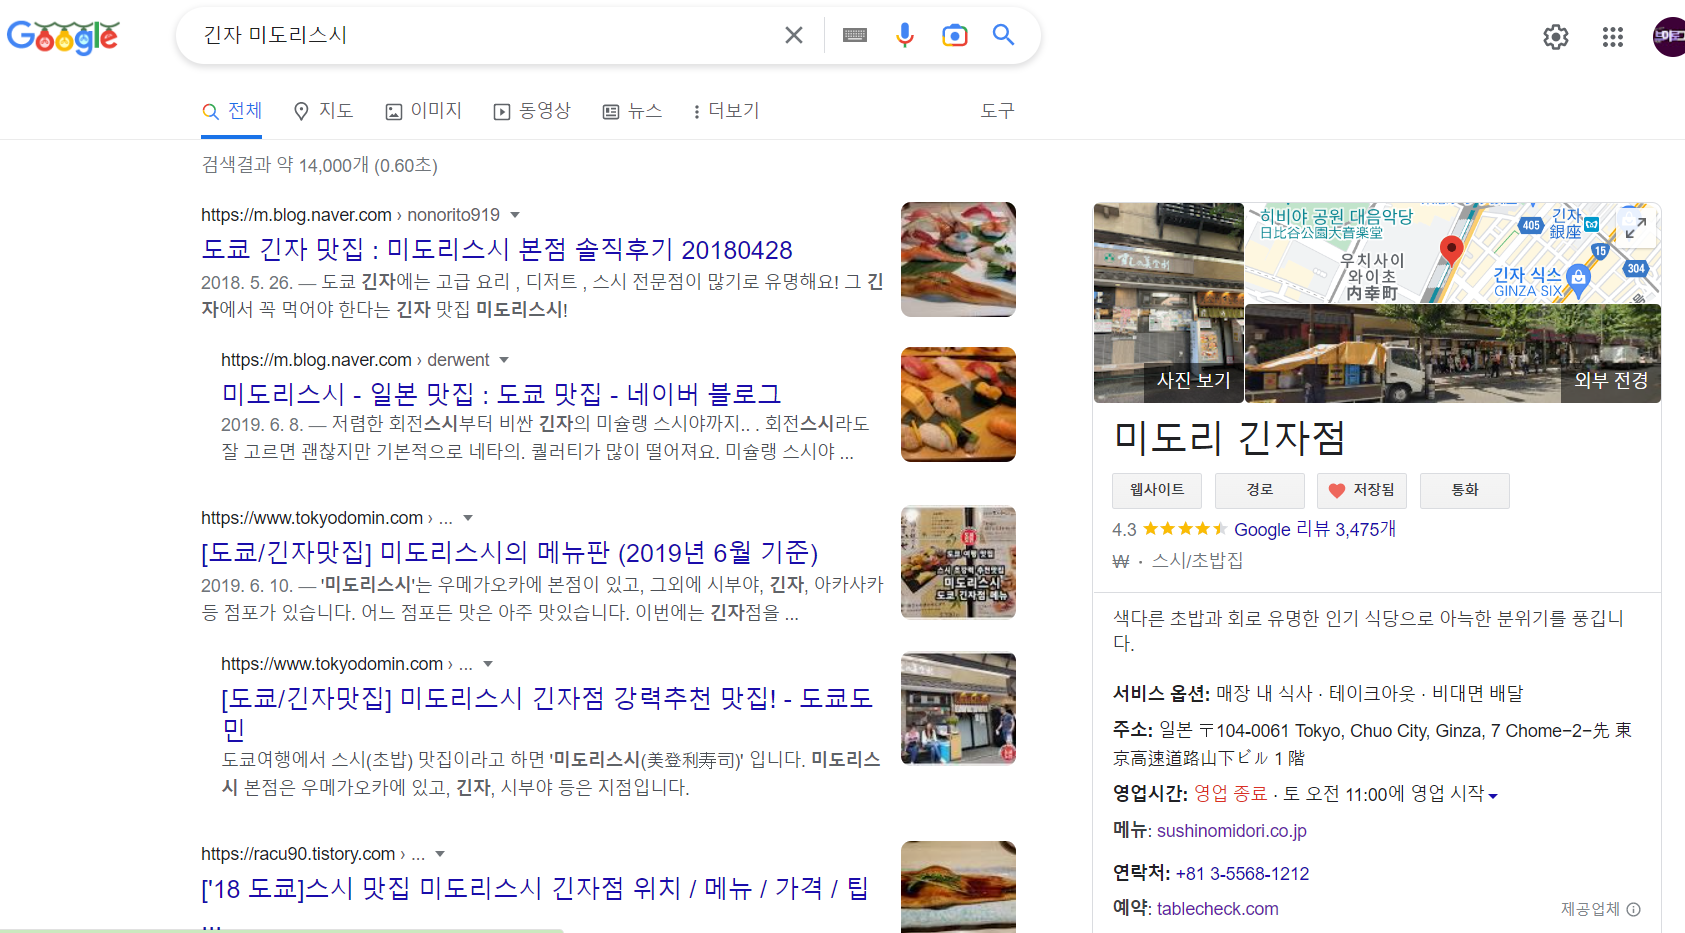Click the search magnifier icon
1685x933 pixels.
pyautogui.click(x=1003, y=34)
